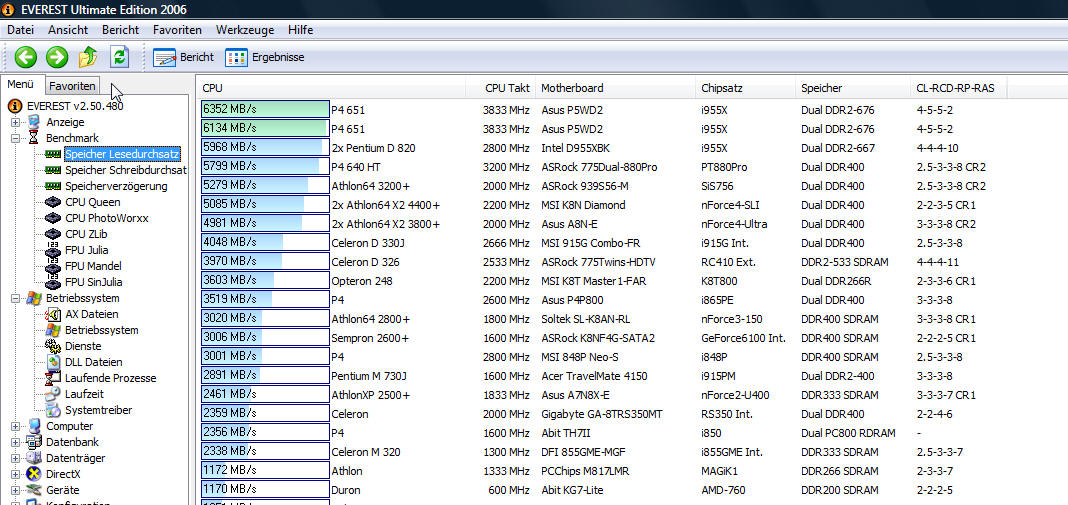Click the Systemtreiber icon

tap(53, 410)
